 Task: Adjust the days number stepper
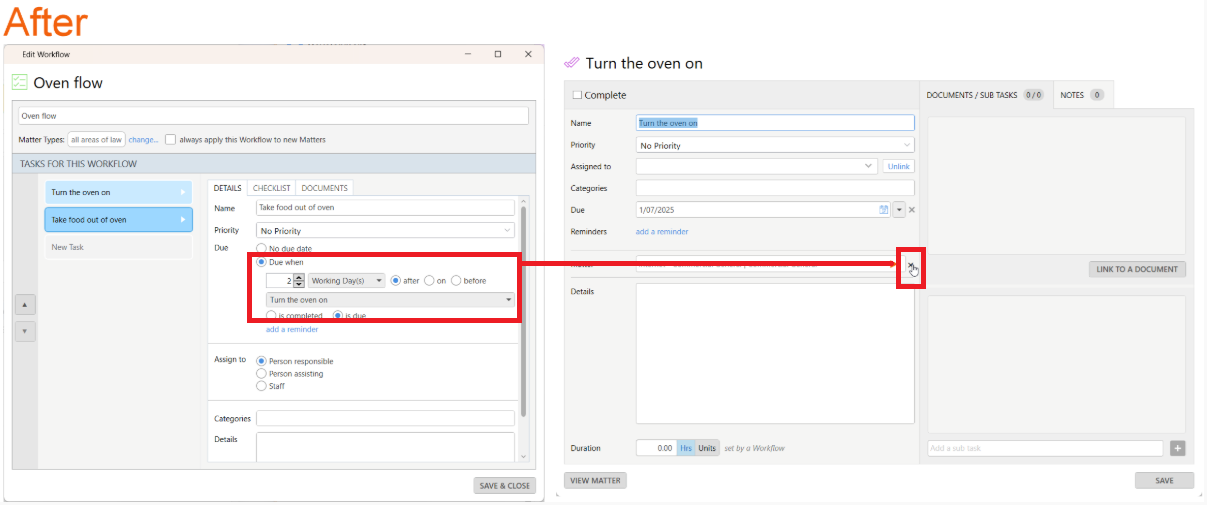(x=298, y=281)
